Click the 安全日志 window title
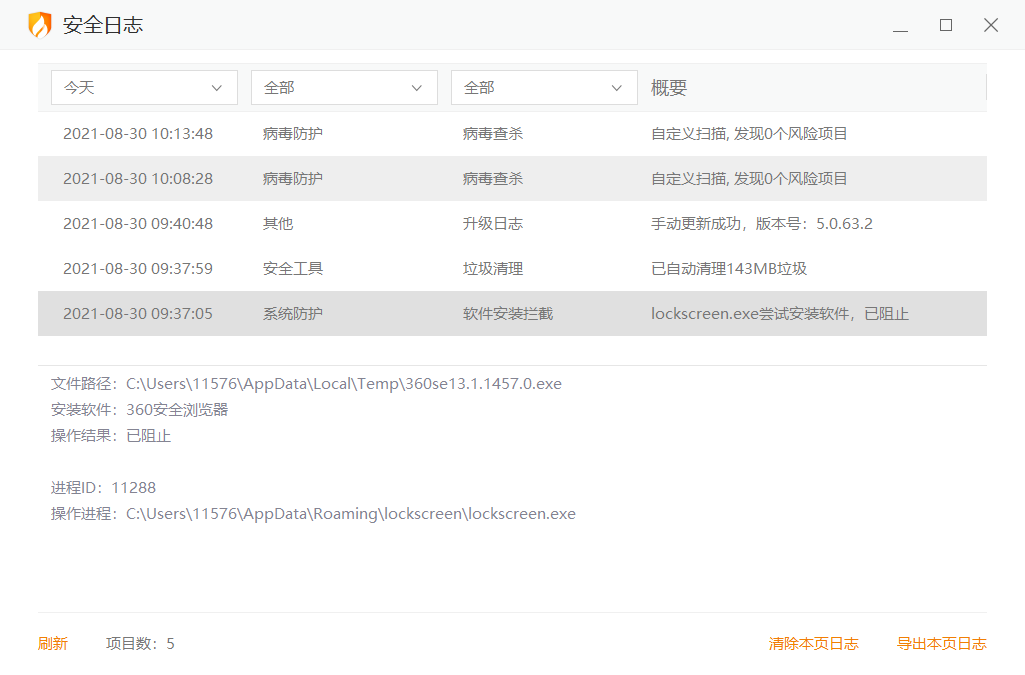The image size is (1025, 675). click(103, 26)
